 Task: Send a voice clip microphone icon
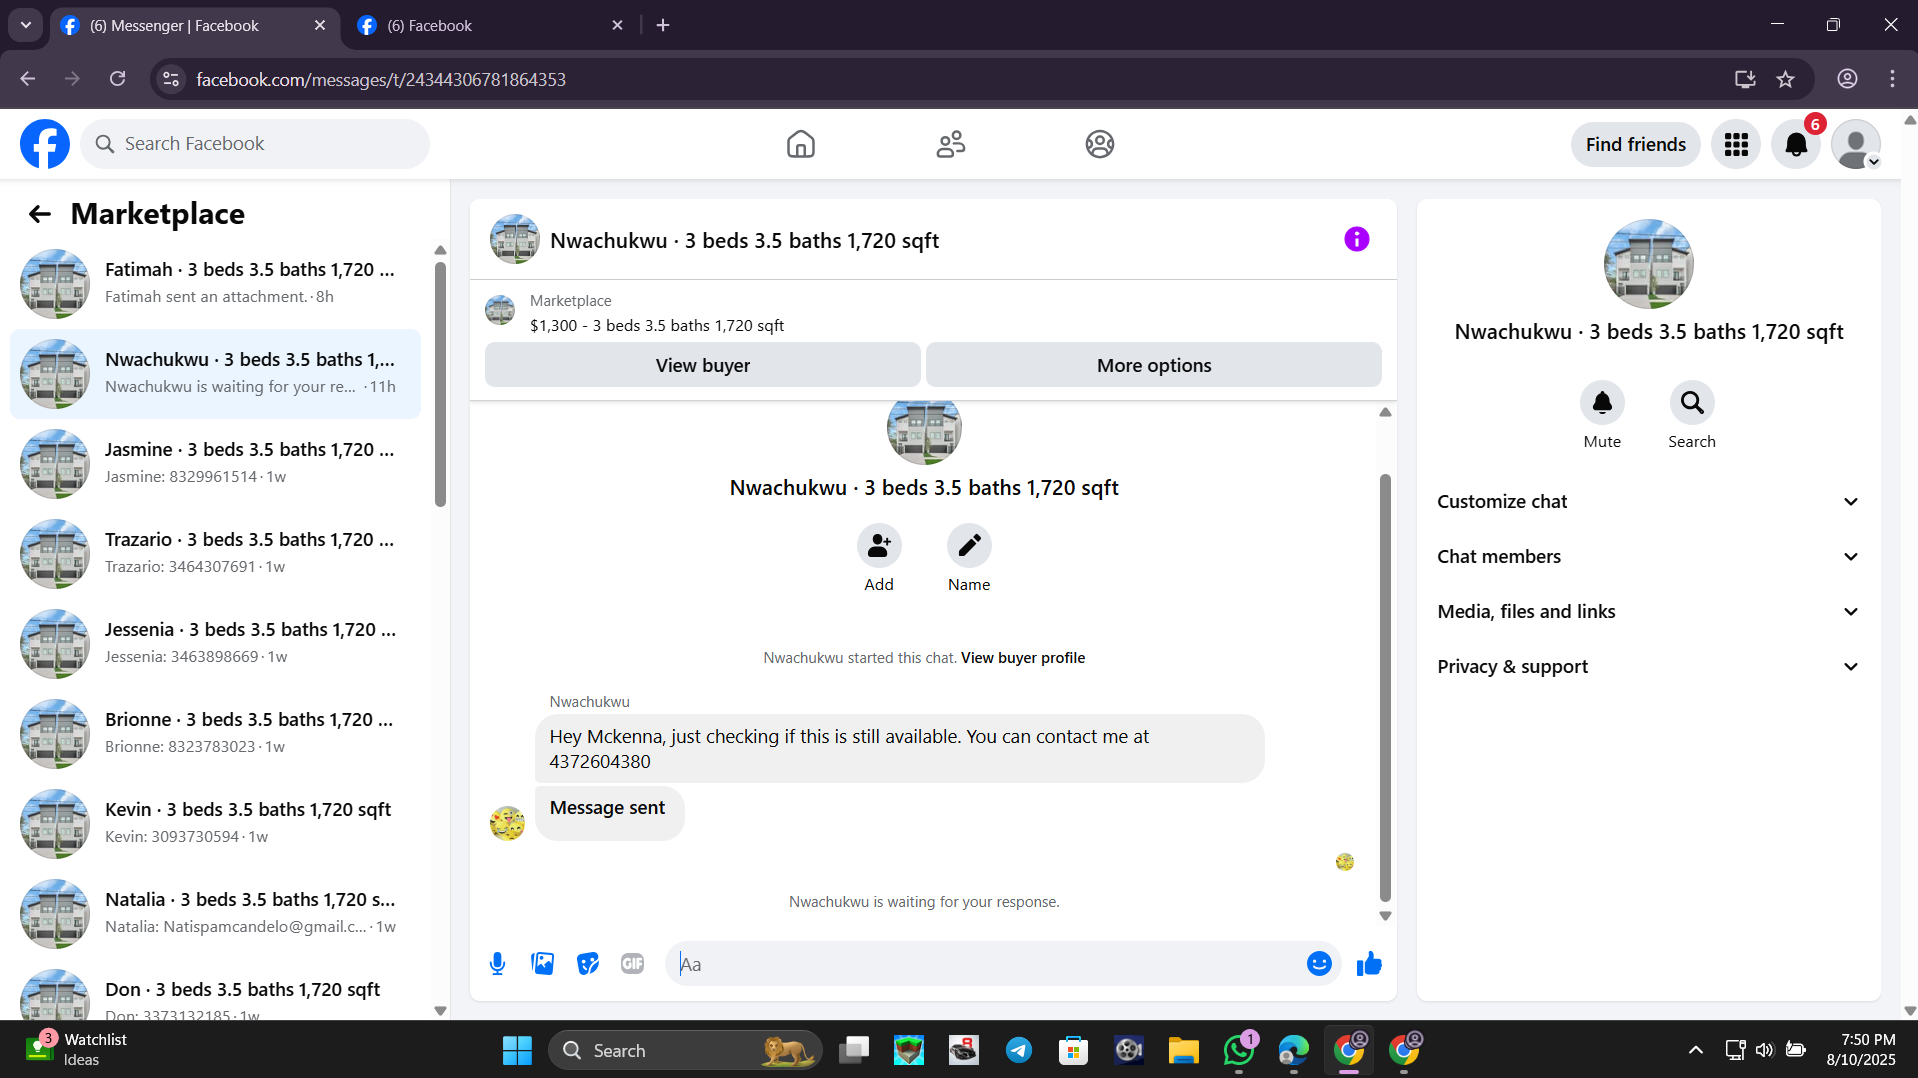(x=497, y=964)
